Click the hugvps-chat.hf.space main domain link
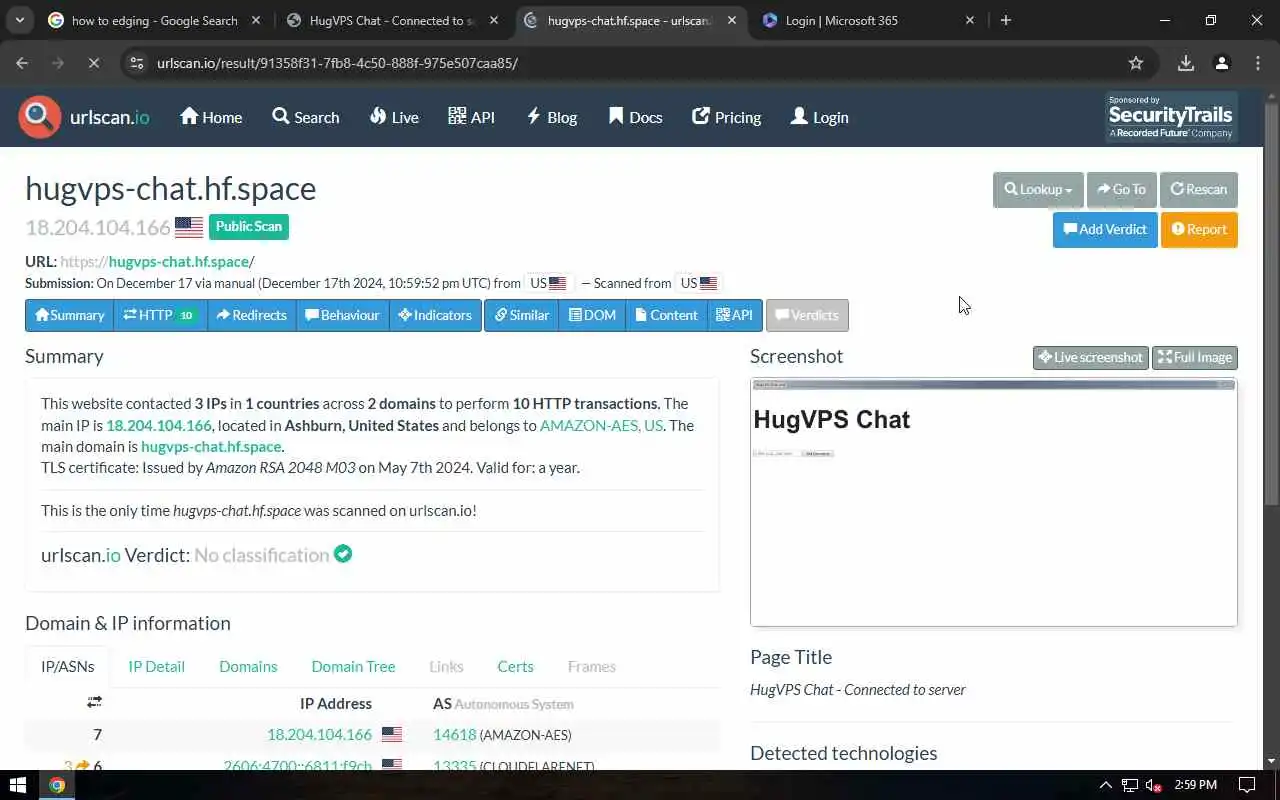Screen dimensions: 1280x800 coord(211,447)
